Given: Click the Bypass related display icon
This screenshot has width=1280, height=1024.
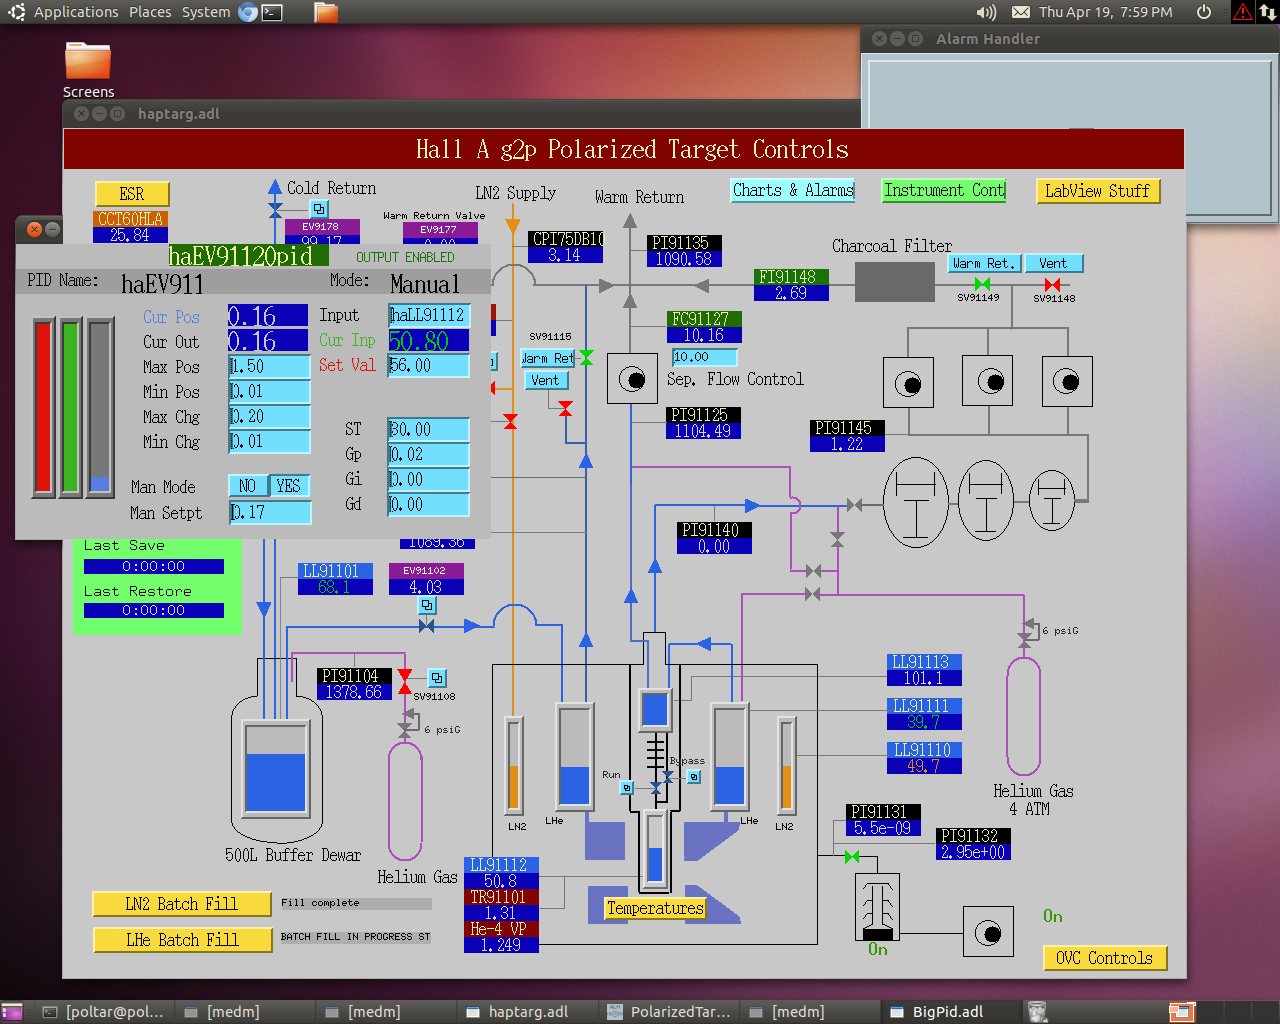Looking at the screenshot, I should (694, 776).
